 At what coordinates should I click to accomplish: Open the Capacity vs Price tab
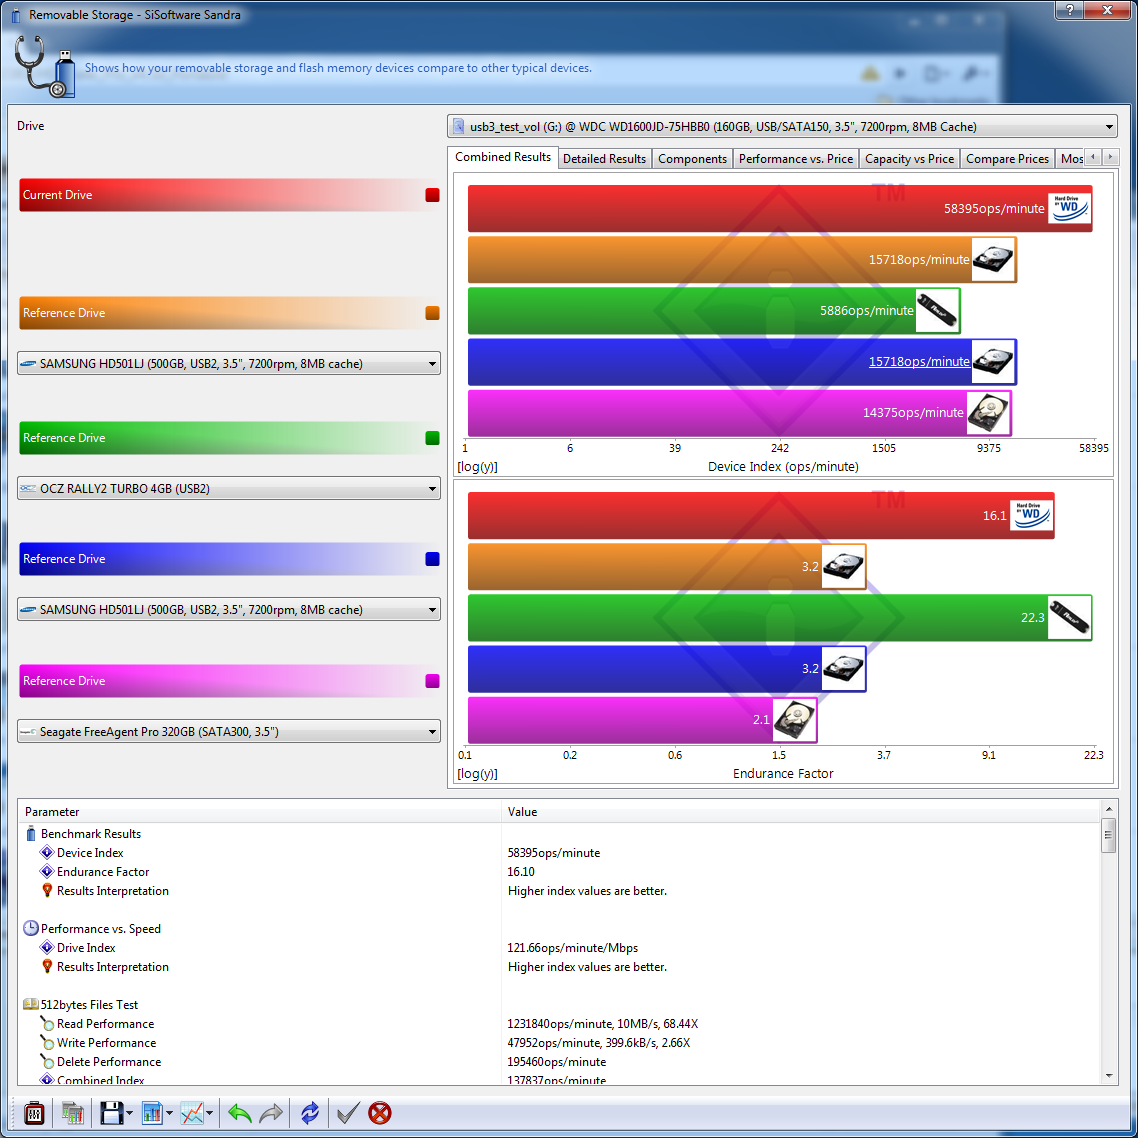click(909, 159)
